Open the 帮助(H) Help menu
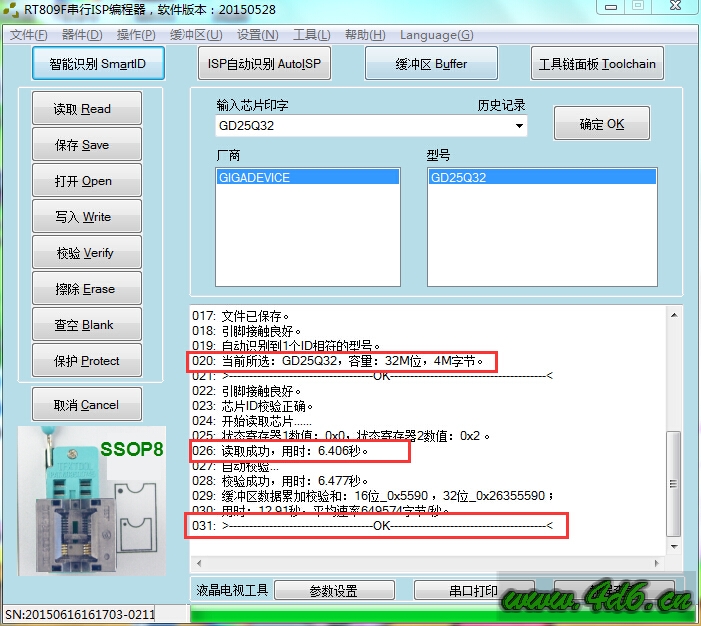The image size is (701, 626). (x=365, y=35)
